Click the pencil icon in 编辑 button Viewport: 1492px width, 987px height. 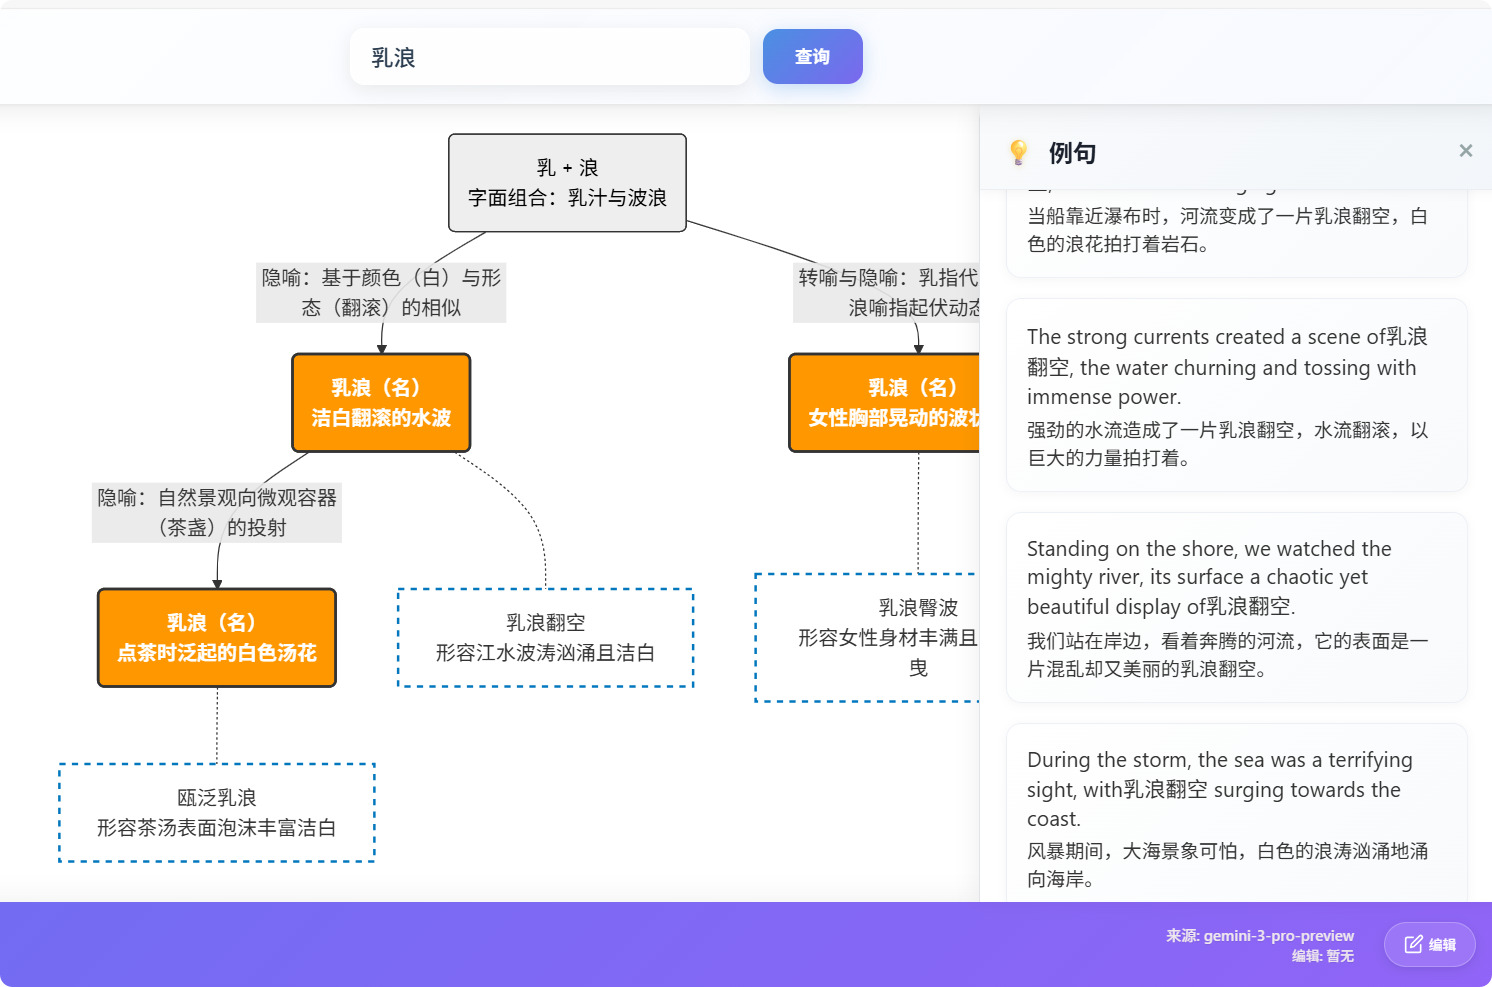pyautogui.click(x=1413, y=944)
